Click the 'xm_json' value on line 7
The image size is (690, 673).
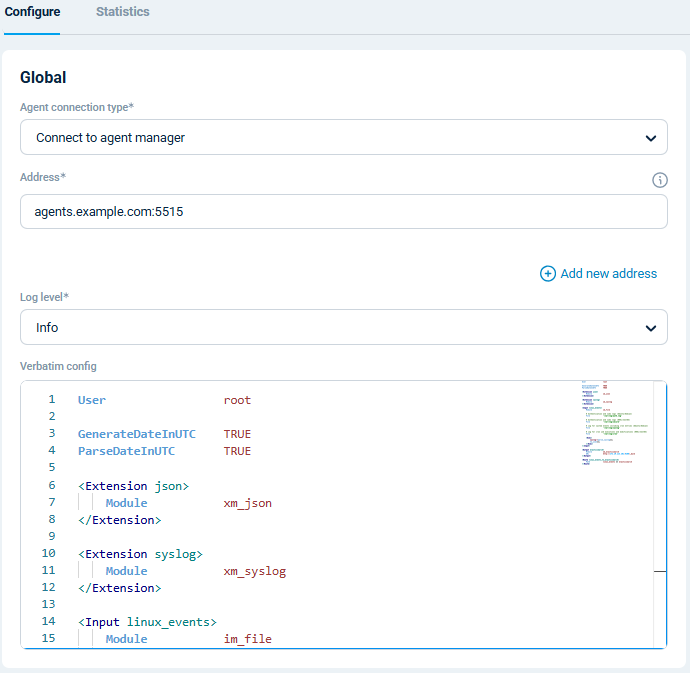pyautogui.click(x=248, y=503)
